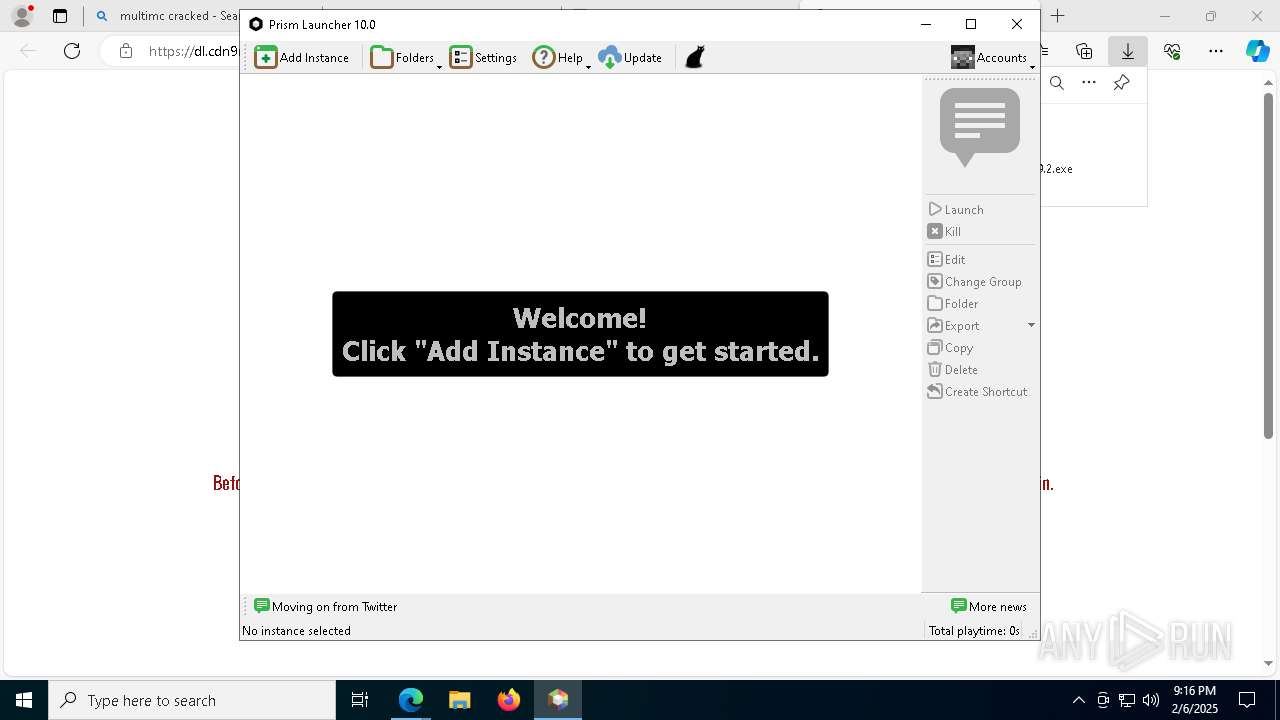Click the Edge back navigation arrow

pyautogui.click(x=28, y=51)
